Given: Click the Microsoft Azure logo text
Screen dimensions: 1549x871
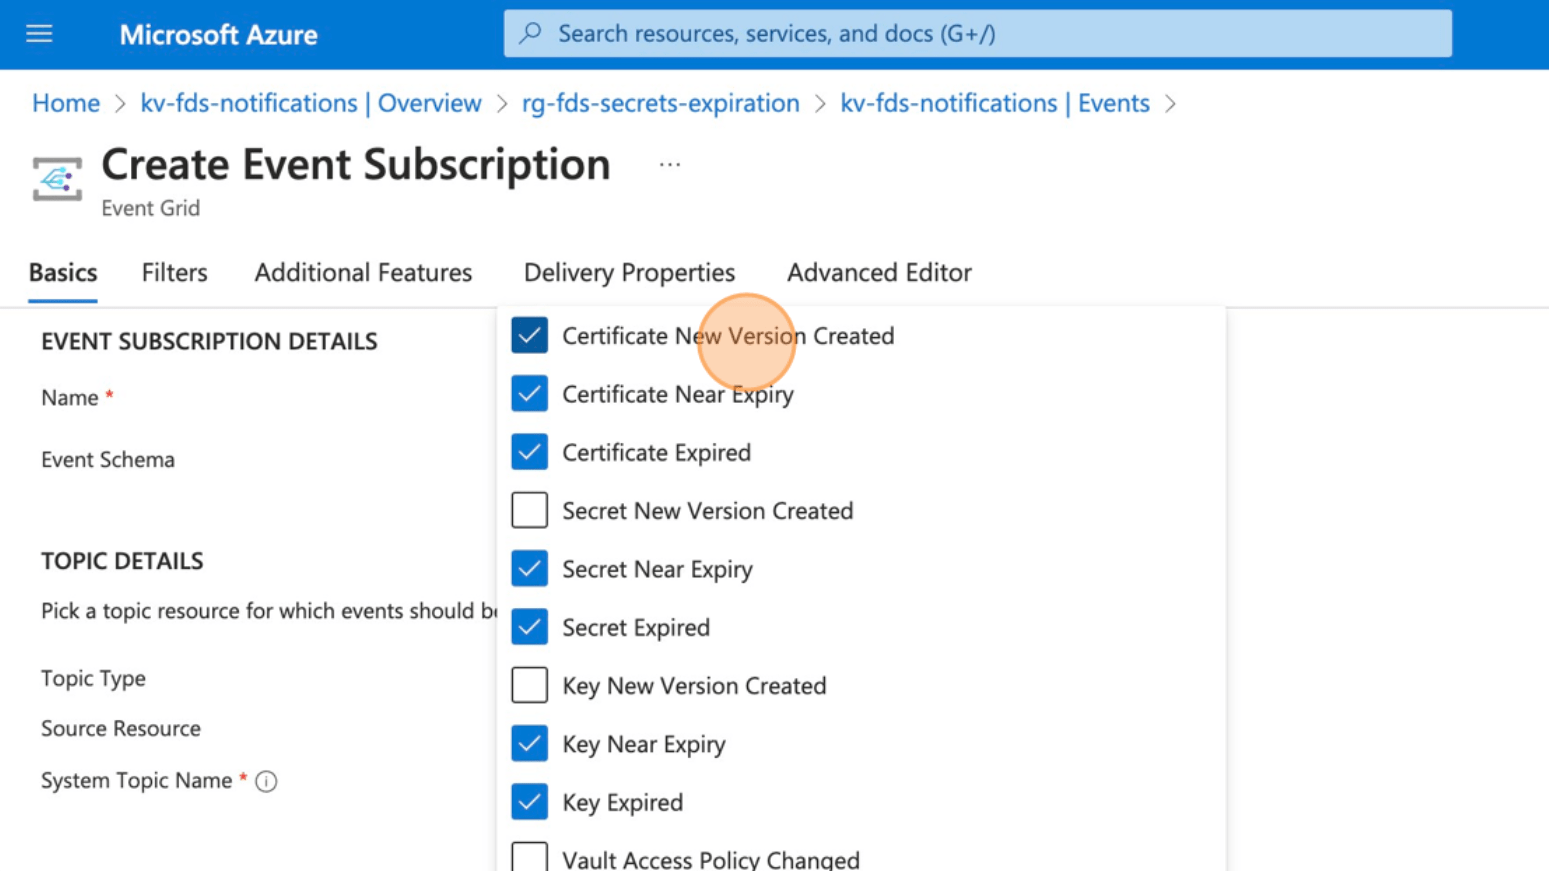Looking at the screenshot, I should pyautogui.click(x=218, y=35).
